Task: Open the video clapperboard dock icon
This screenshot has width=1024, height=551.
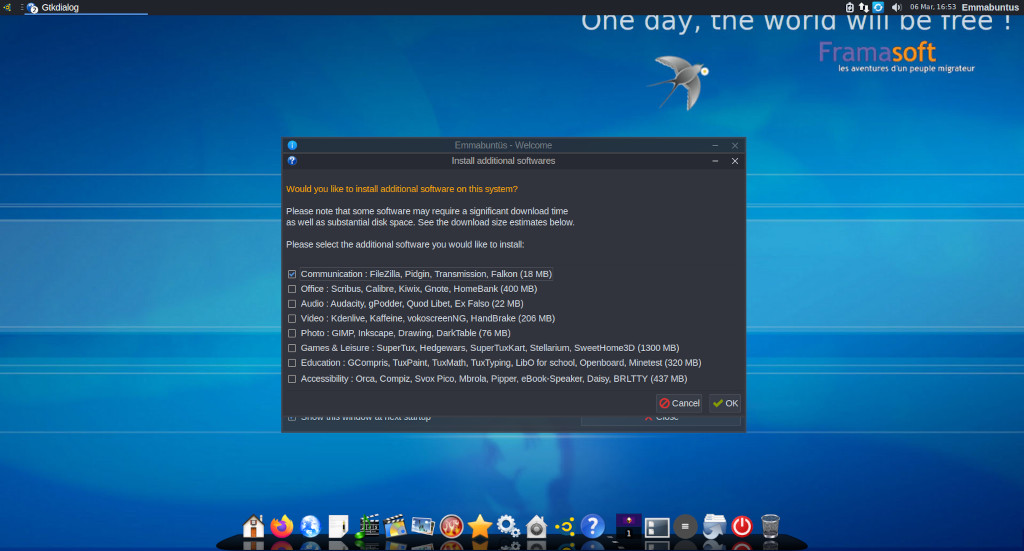Action: (395, 526)
